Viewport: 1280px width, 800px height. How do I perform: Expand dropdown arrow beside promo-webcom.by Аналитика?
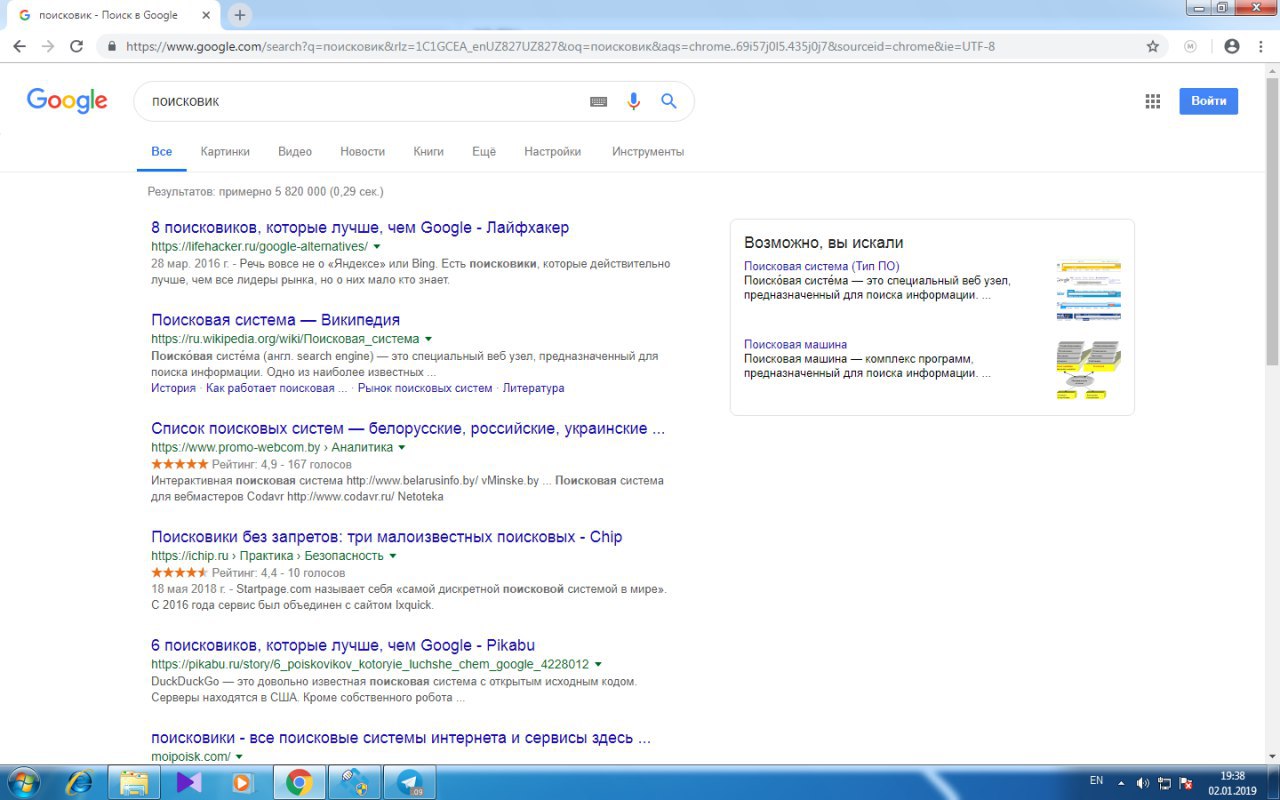[x=402, y=448]
